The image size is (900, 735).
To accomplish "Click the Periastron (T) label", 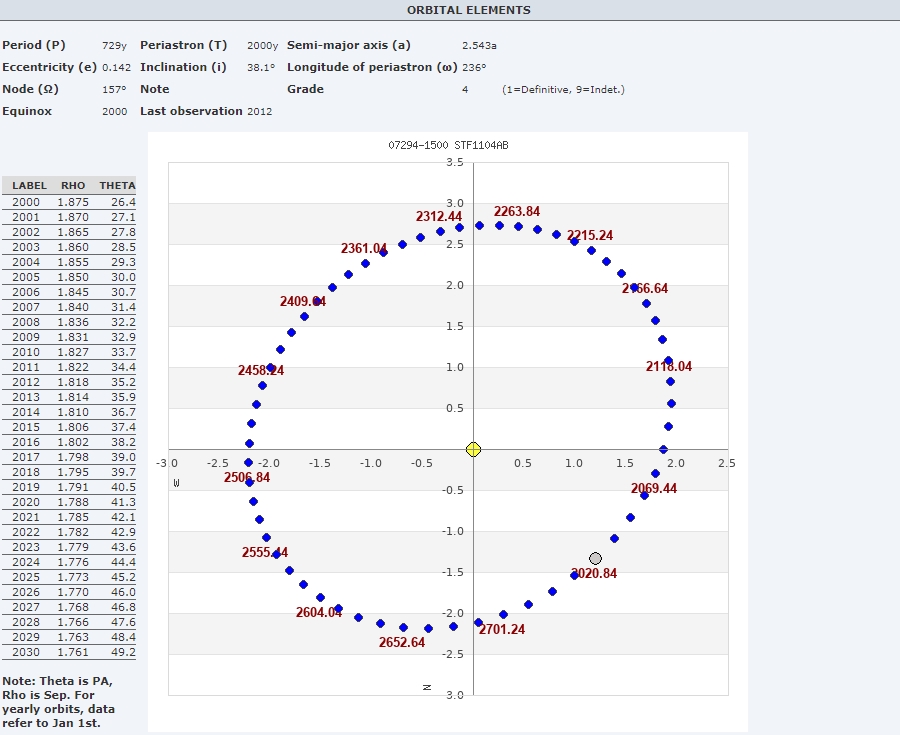I will [184, 45].
